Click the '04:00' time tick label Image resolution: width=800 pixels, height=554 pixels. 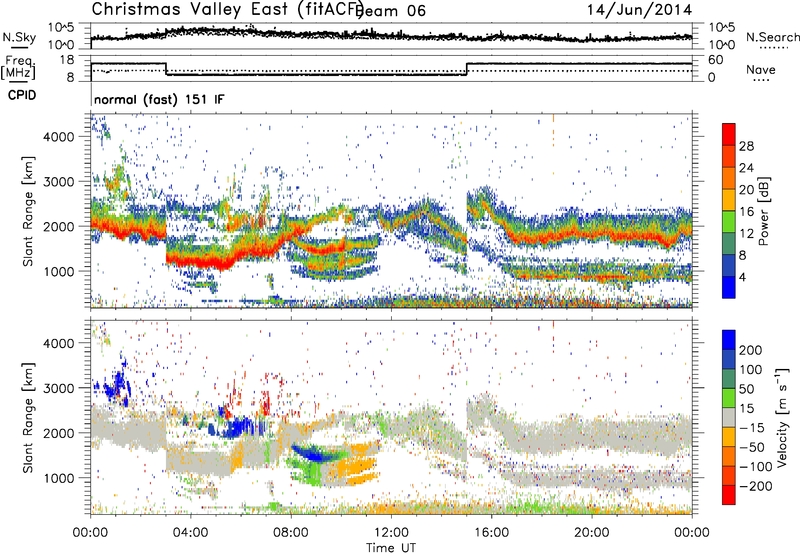(x=190, y=532)
